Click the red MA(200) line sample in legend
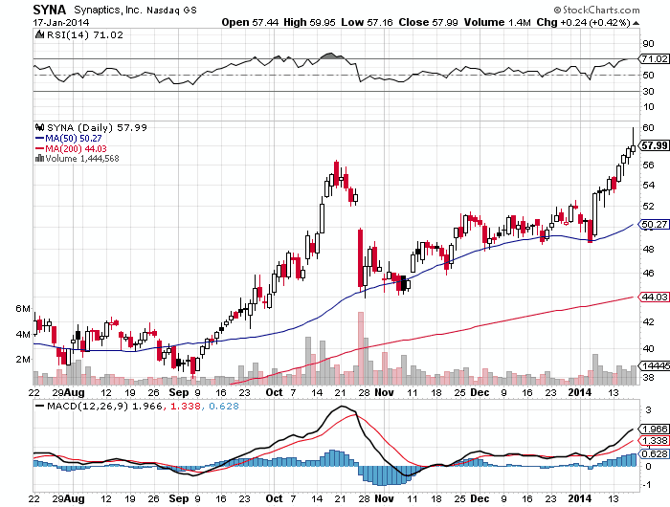 click(x=40, y=149)
